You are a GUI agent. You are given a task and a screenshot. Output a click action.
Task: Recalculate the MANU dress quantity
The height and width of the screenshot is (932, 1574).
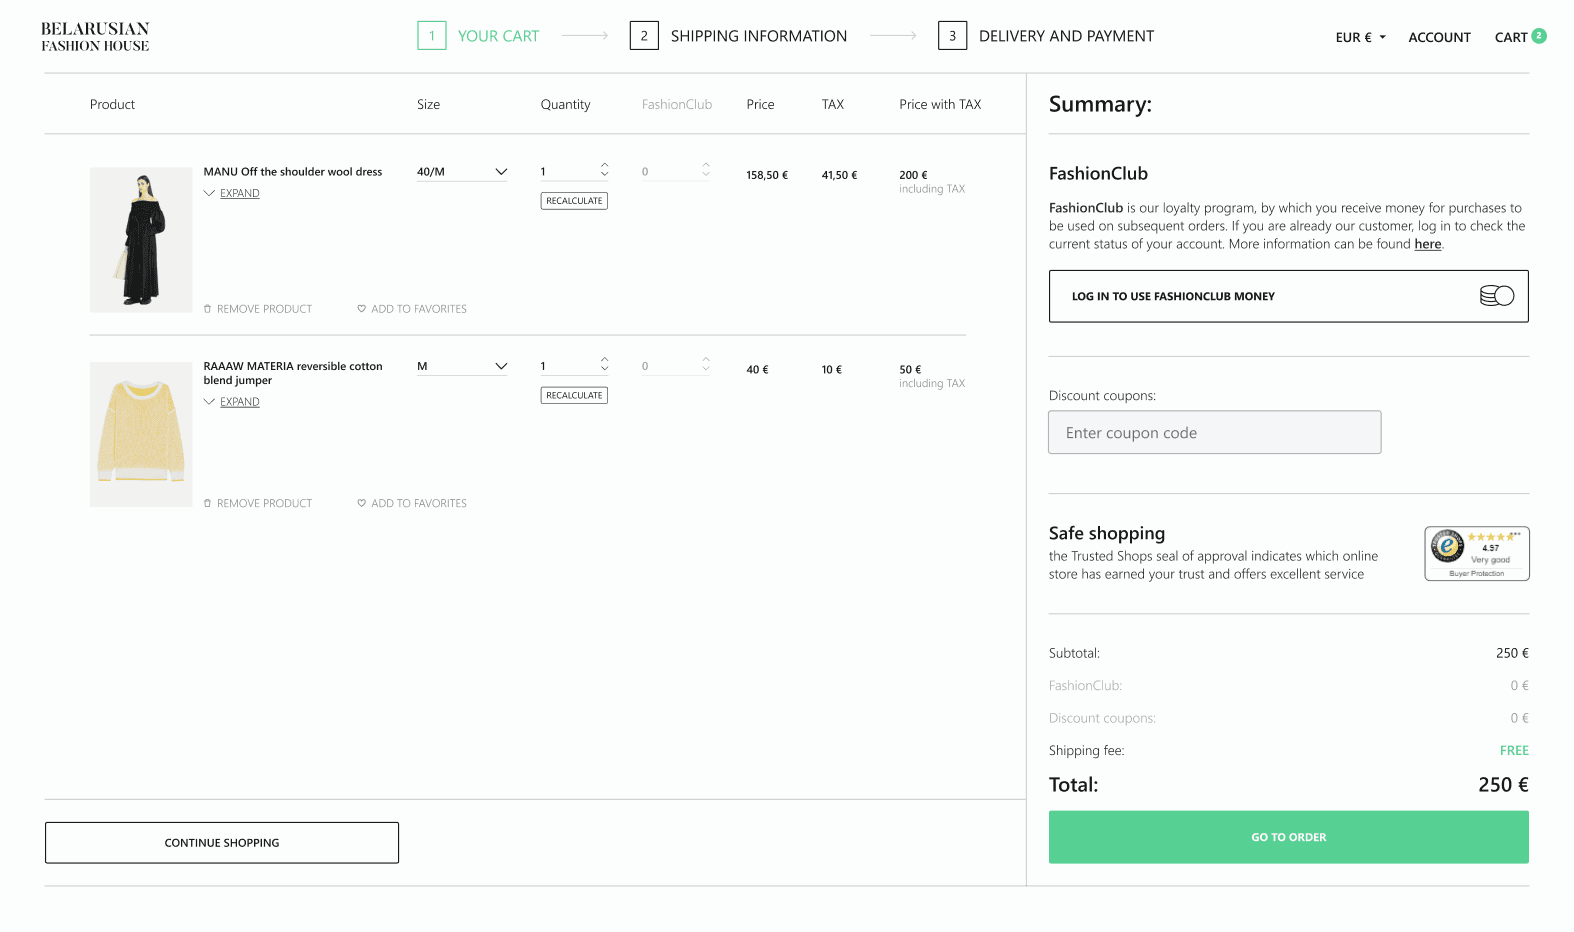pos(574,201)
